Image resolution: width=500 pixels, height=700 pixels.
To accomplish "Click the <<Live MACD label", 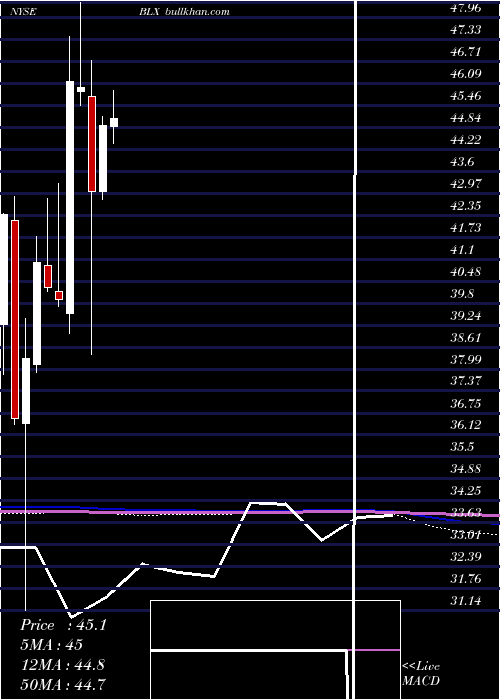I will [x=421, y=673].
